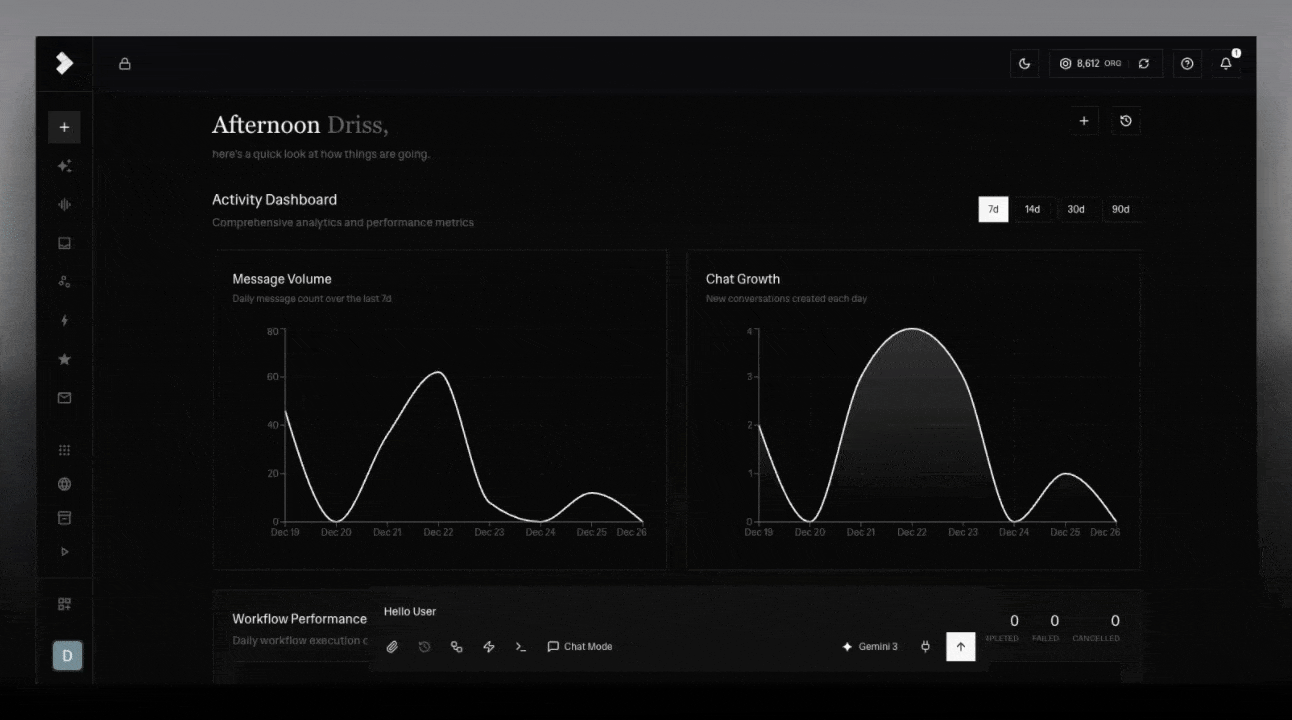The height and width of the screenshot is (720, 1292).
Task: Open the user avatar D menu
Action: tap(67, 656)
